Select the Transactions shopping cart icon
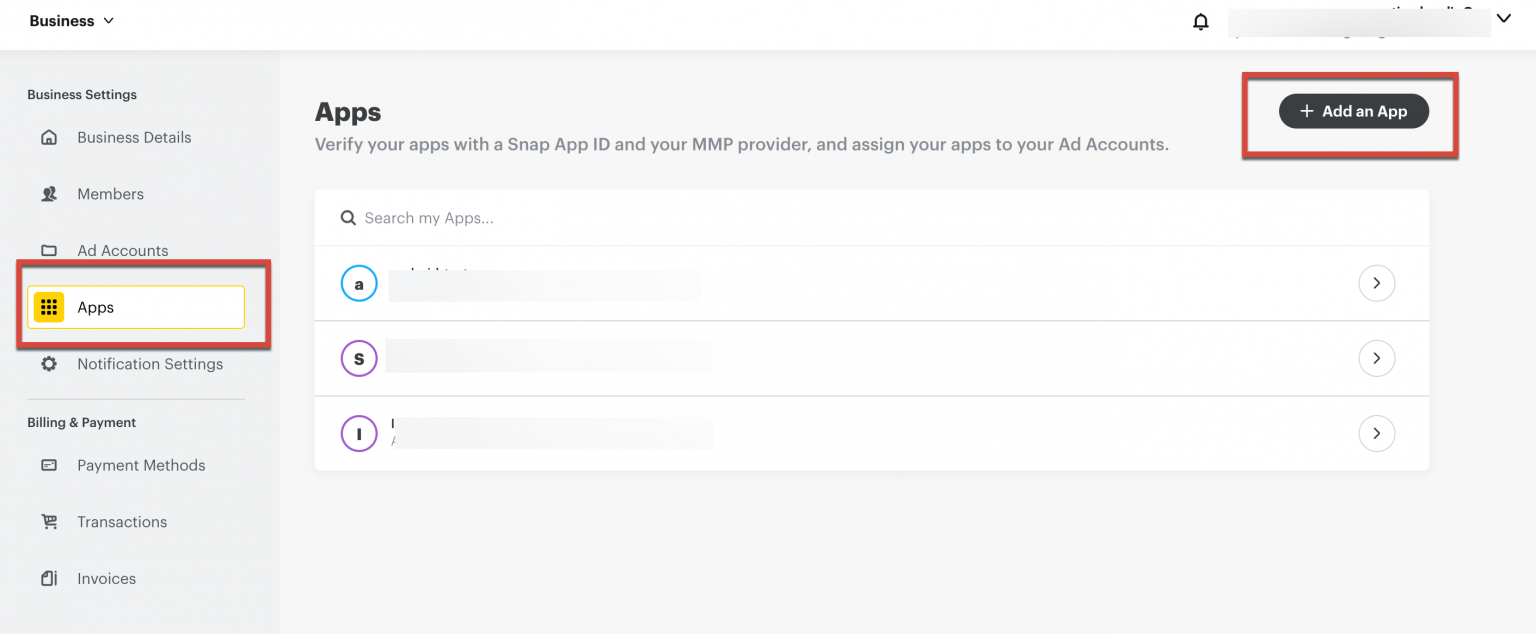The width and height of the screenshot is (1536, 634). click(x=49, y=521)
